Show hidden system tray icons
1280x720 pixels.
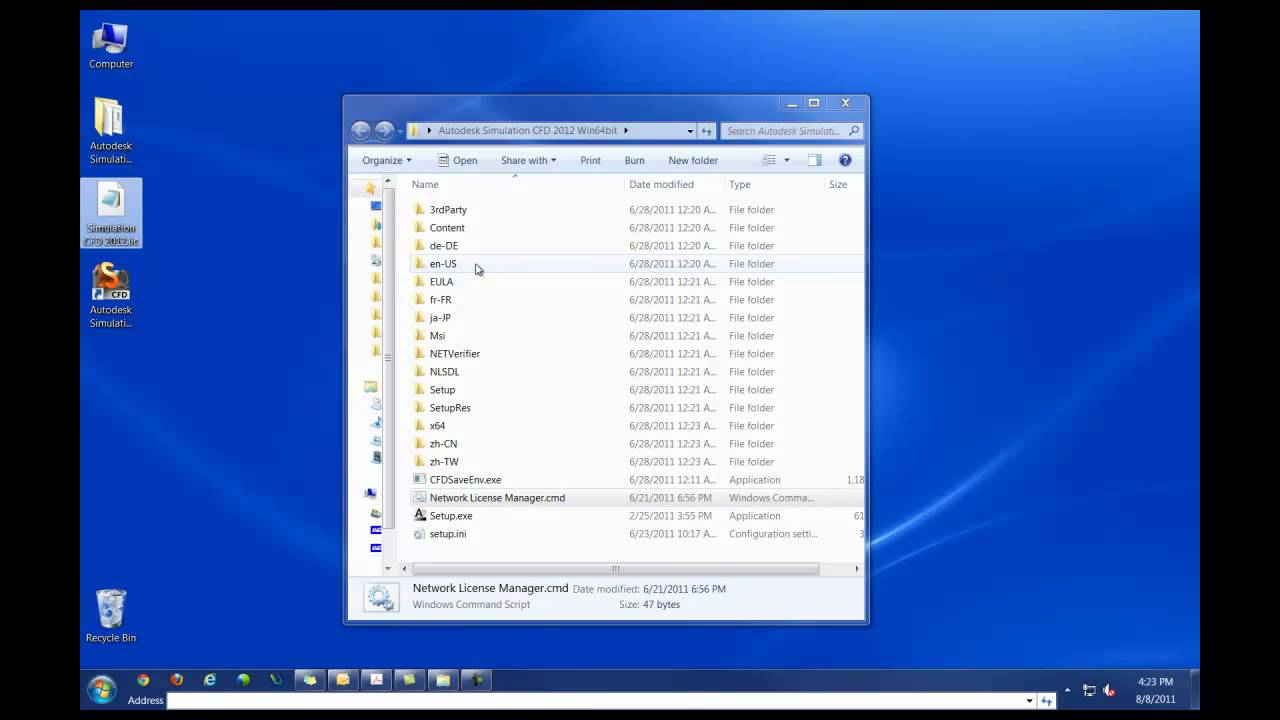tap(1067, 690)
